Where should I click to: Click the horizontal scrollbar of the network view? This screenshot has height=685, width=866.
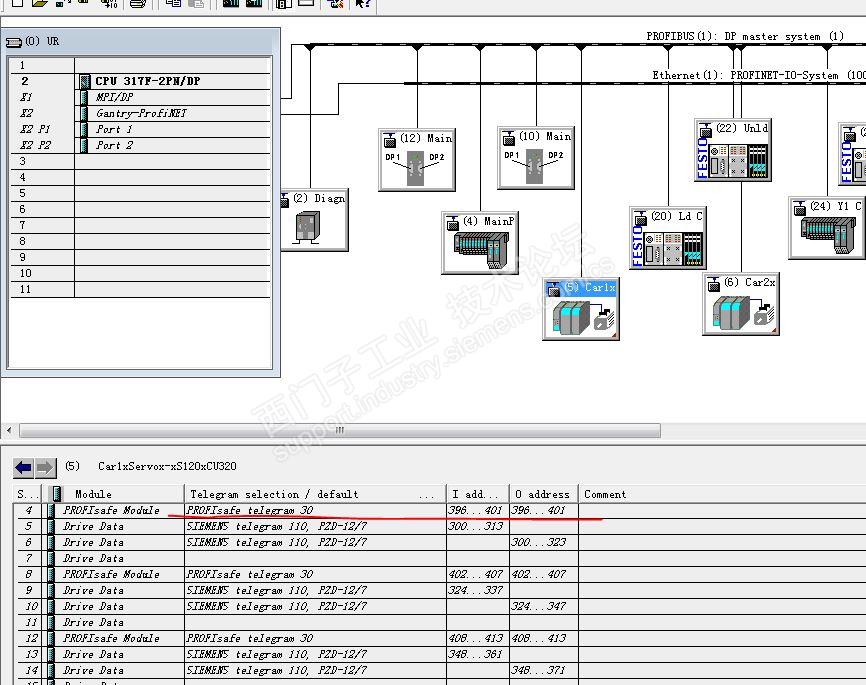(x=338, y=431)
